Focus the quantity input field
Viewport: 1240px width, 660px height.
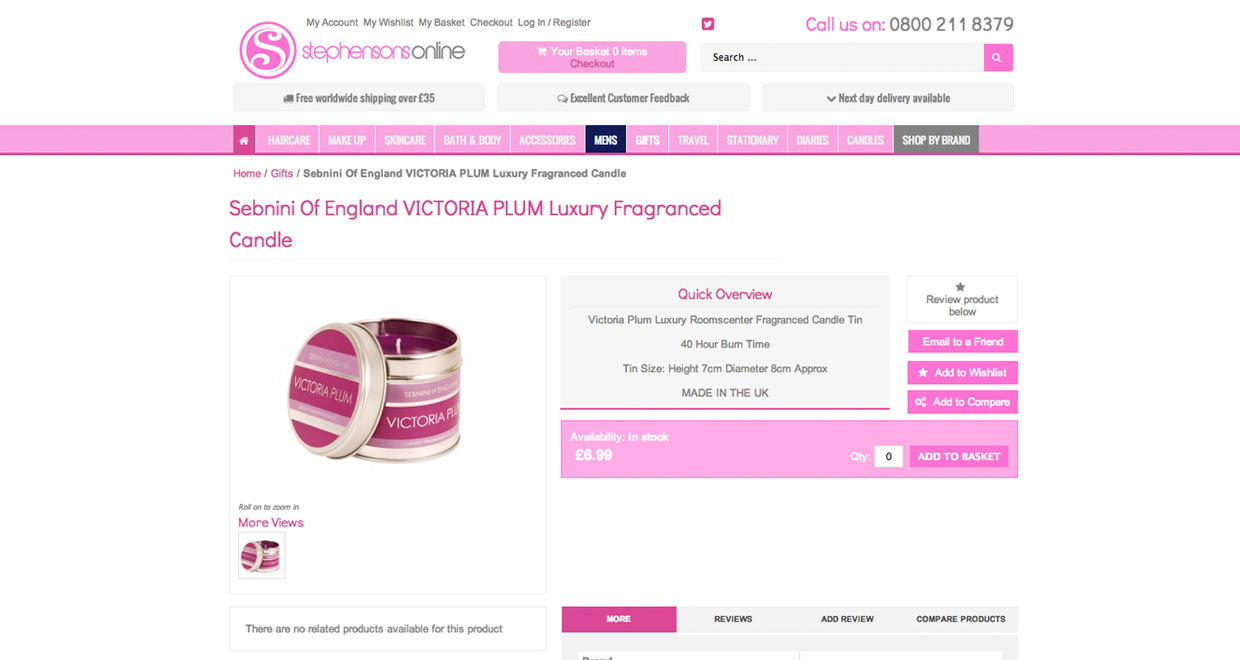[x=888, y=457]
